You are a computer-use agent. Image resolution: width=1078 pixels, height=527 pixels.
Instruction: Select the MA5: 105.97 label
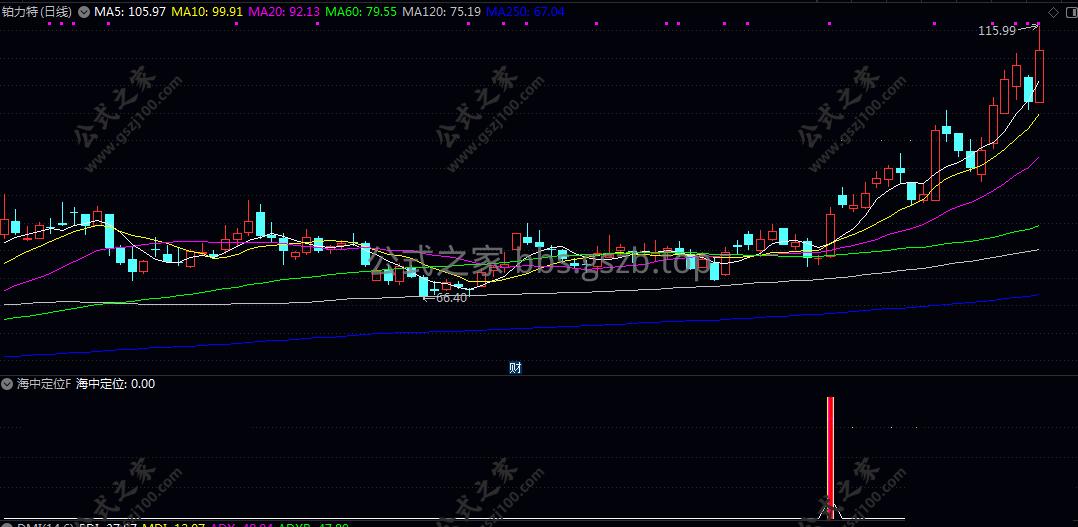click(x=130, y=12)
